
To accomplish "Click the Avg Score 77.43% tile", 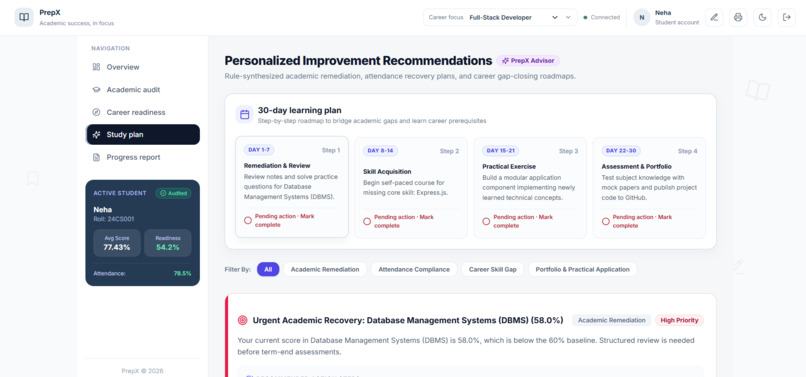I will (x=117, y=243).
